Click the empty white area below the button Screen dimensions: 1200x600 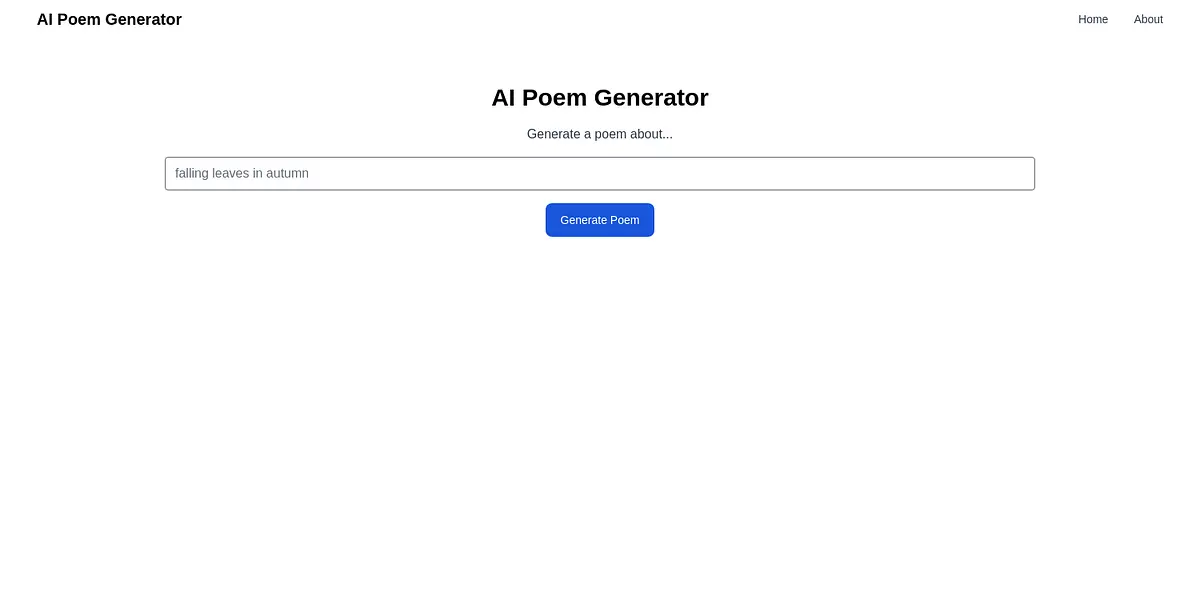600,400
